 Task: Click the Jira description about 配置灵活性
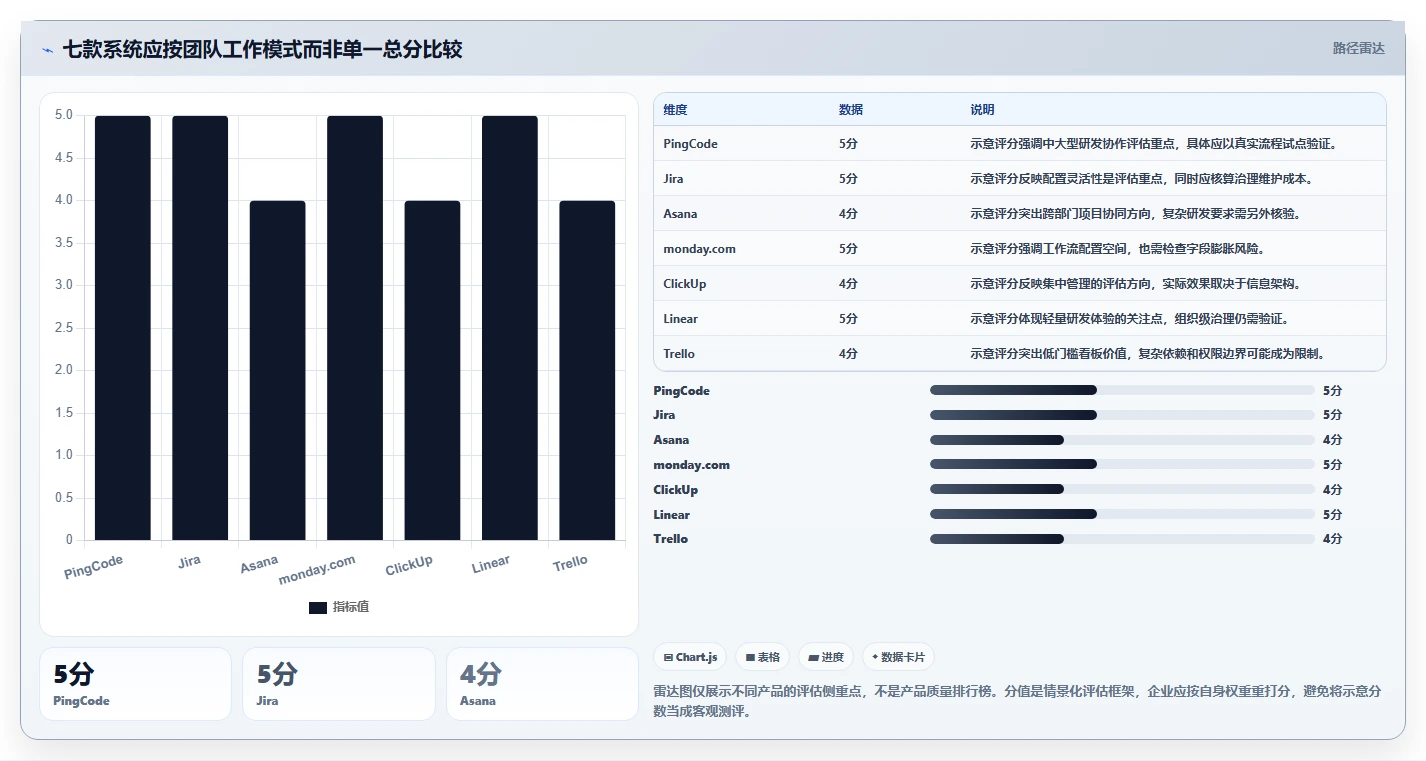click(1141, 179)
